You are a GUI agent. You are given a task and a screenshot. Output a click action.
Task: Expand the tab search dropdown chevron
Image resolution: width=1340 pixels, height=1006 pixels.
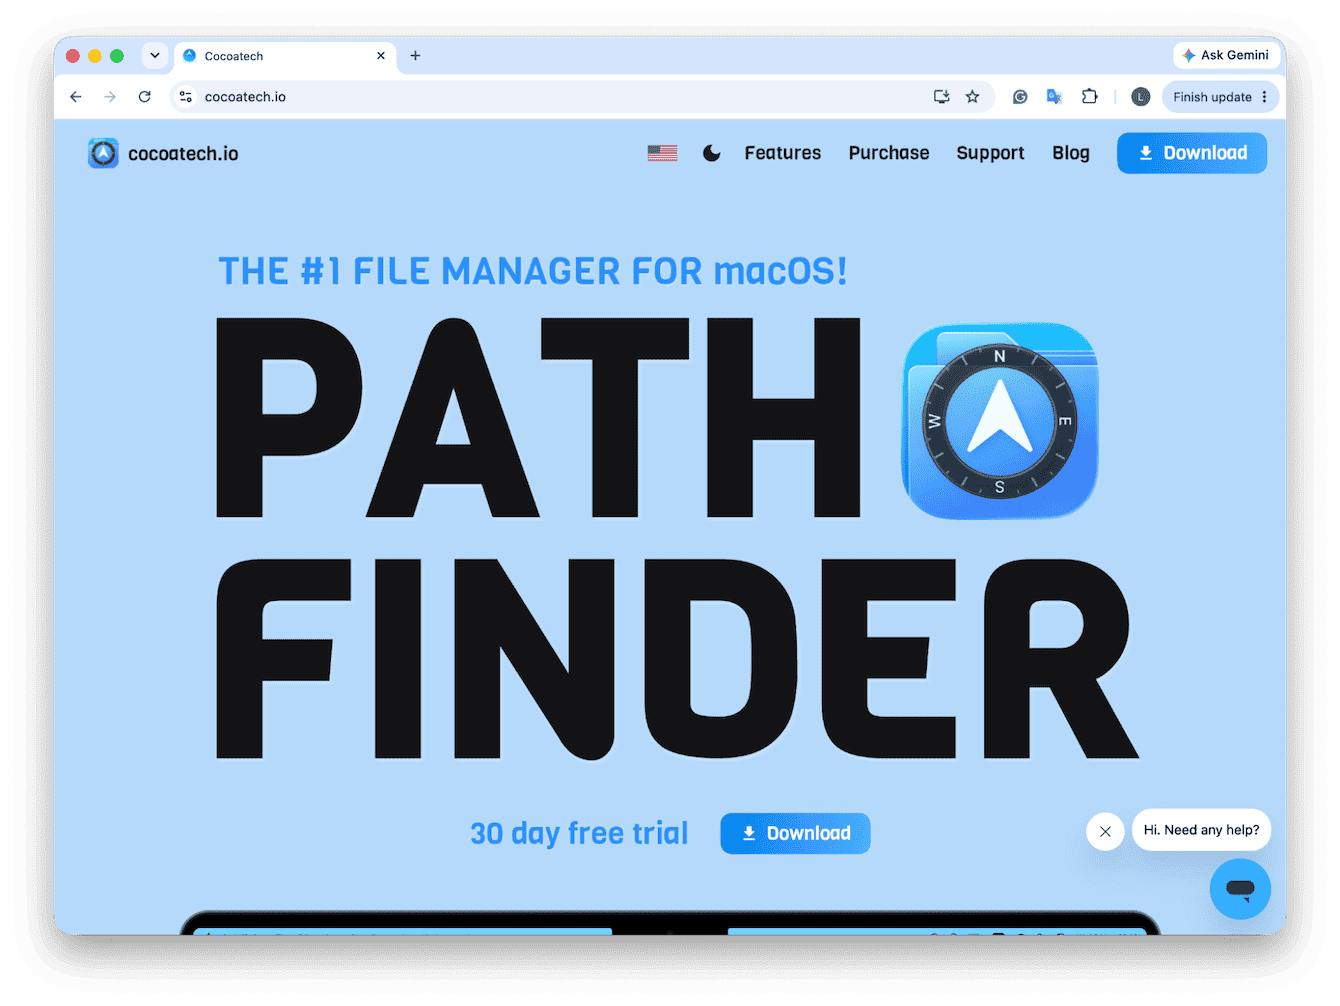coord(155,56)
